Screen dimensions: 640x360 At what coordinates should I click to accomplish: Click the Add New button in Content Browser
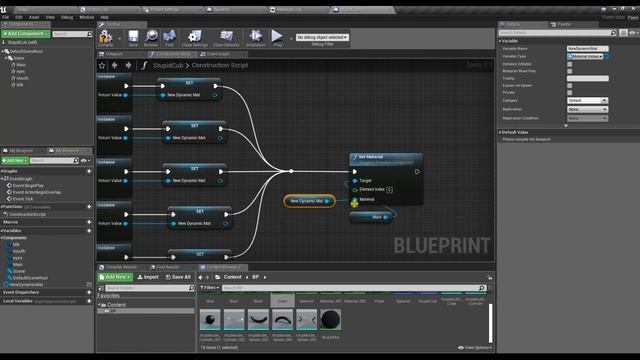115,277
